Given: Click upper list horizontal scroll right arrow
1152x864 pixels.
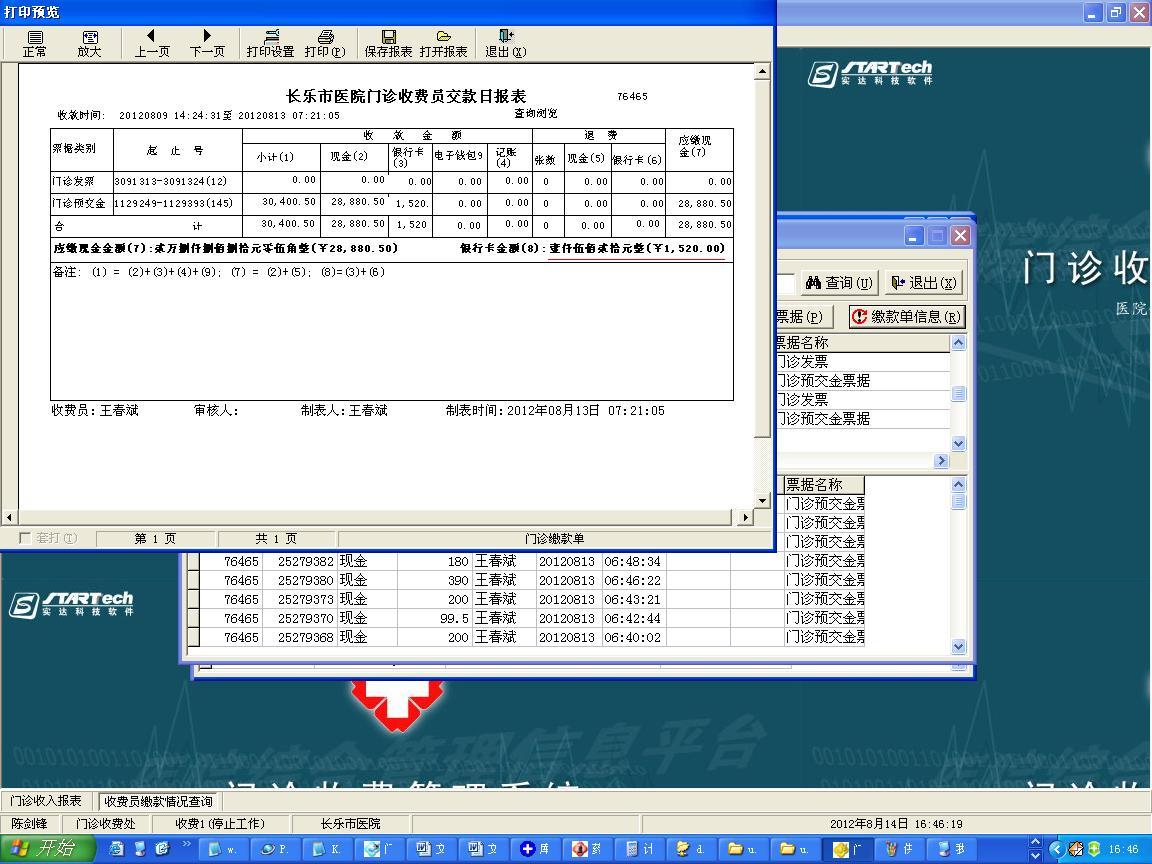Looking at the screenshot, I should 941,461.
